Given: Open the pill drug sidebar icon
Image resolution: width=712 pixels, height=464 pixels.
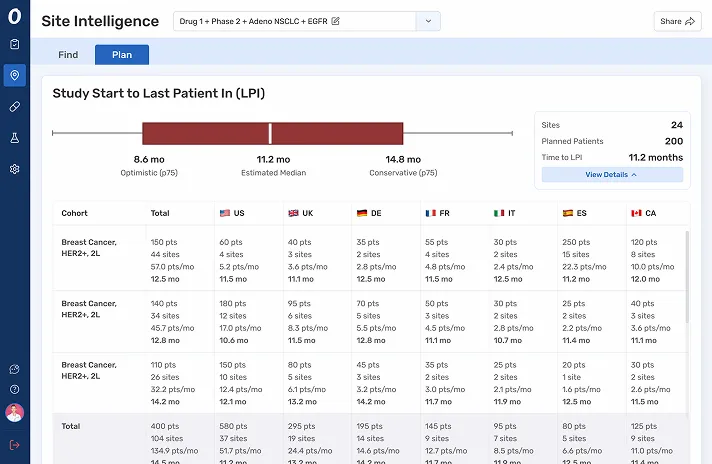Looking at the screenshot, I should 14,106.
